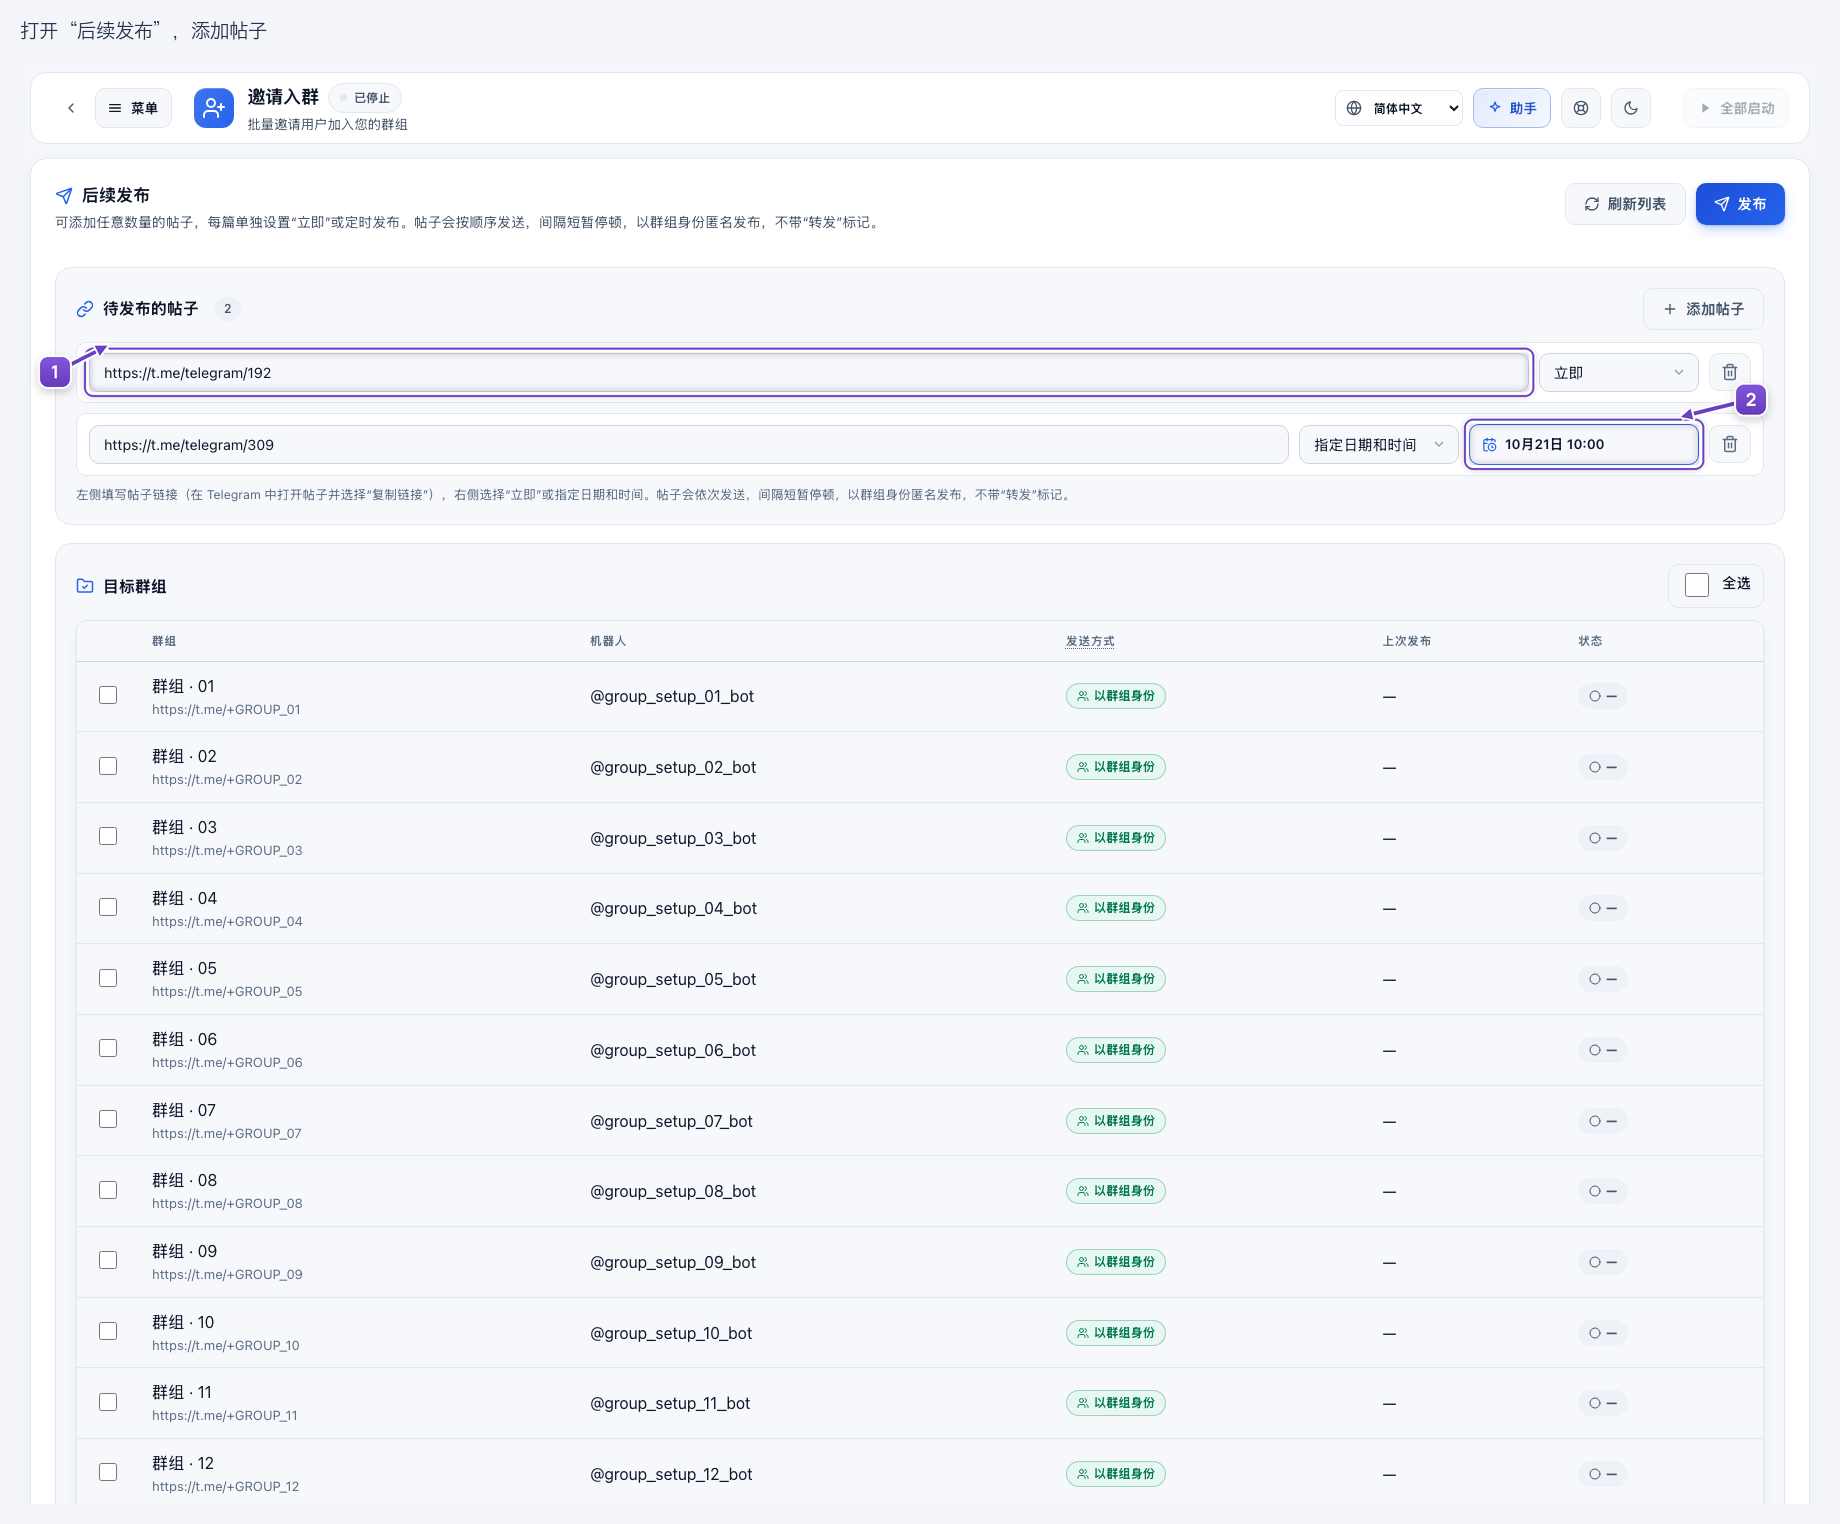Click 上次发布 column header
This screenshot has height=1524, width=1840.
tap(1406, 641)
